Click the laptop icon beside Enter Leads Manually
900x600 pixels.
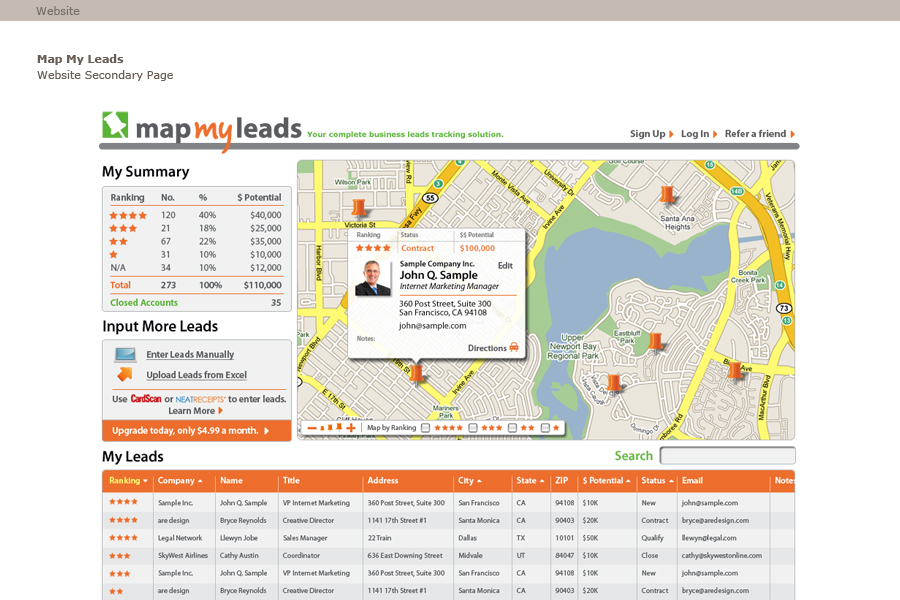[125, 354]
